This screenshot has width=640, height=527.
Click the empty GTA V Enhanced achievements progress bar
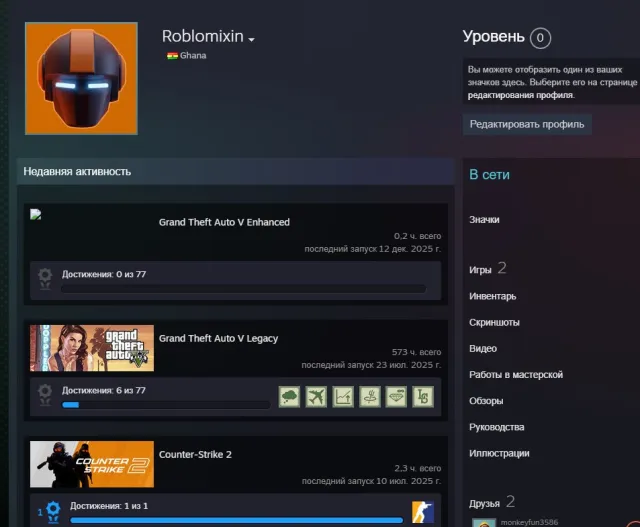tap(243, 289)
